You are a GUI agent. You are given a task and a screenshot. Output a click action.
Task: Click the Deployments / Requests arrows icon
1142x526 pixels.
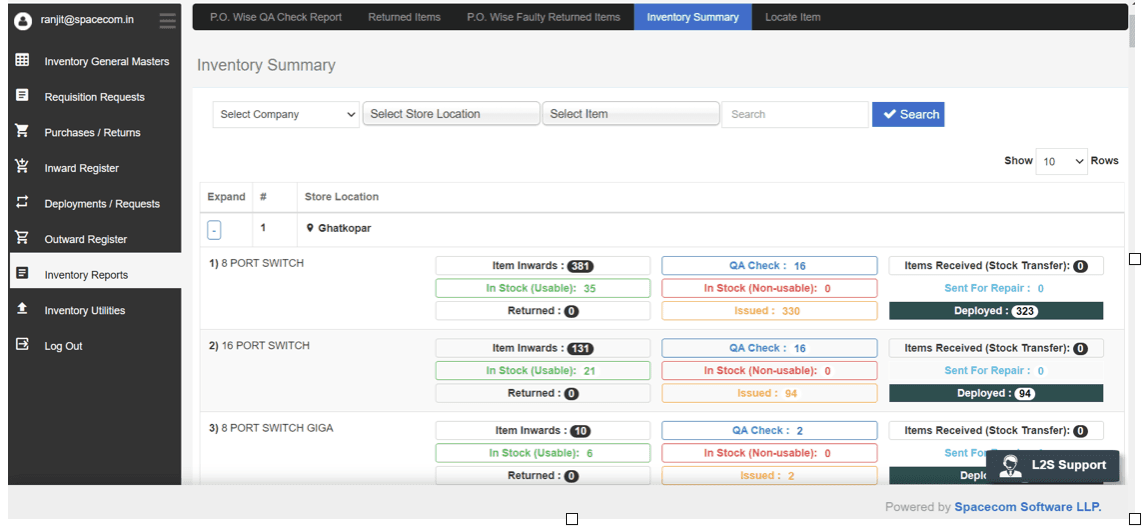pyautogui.click(x=22, y=202)
